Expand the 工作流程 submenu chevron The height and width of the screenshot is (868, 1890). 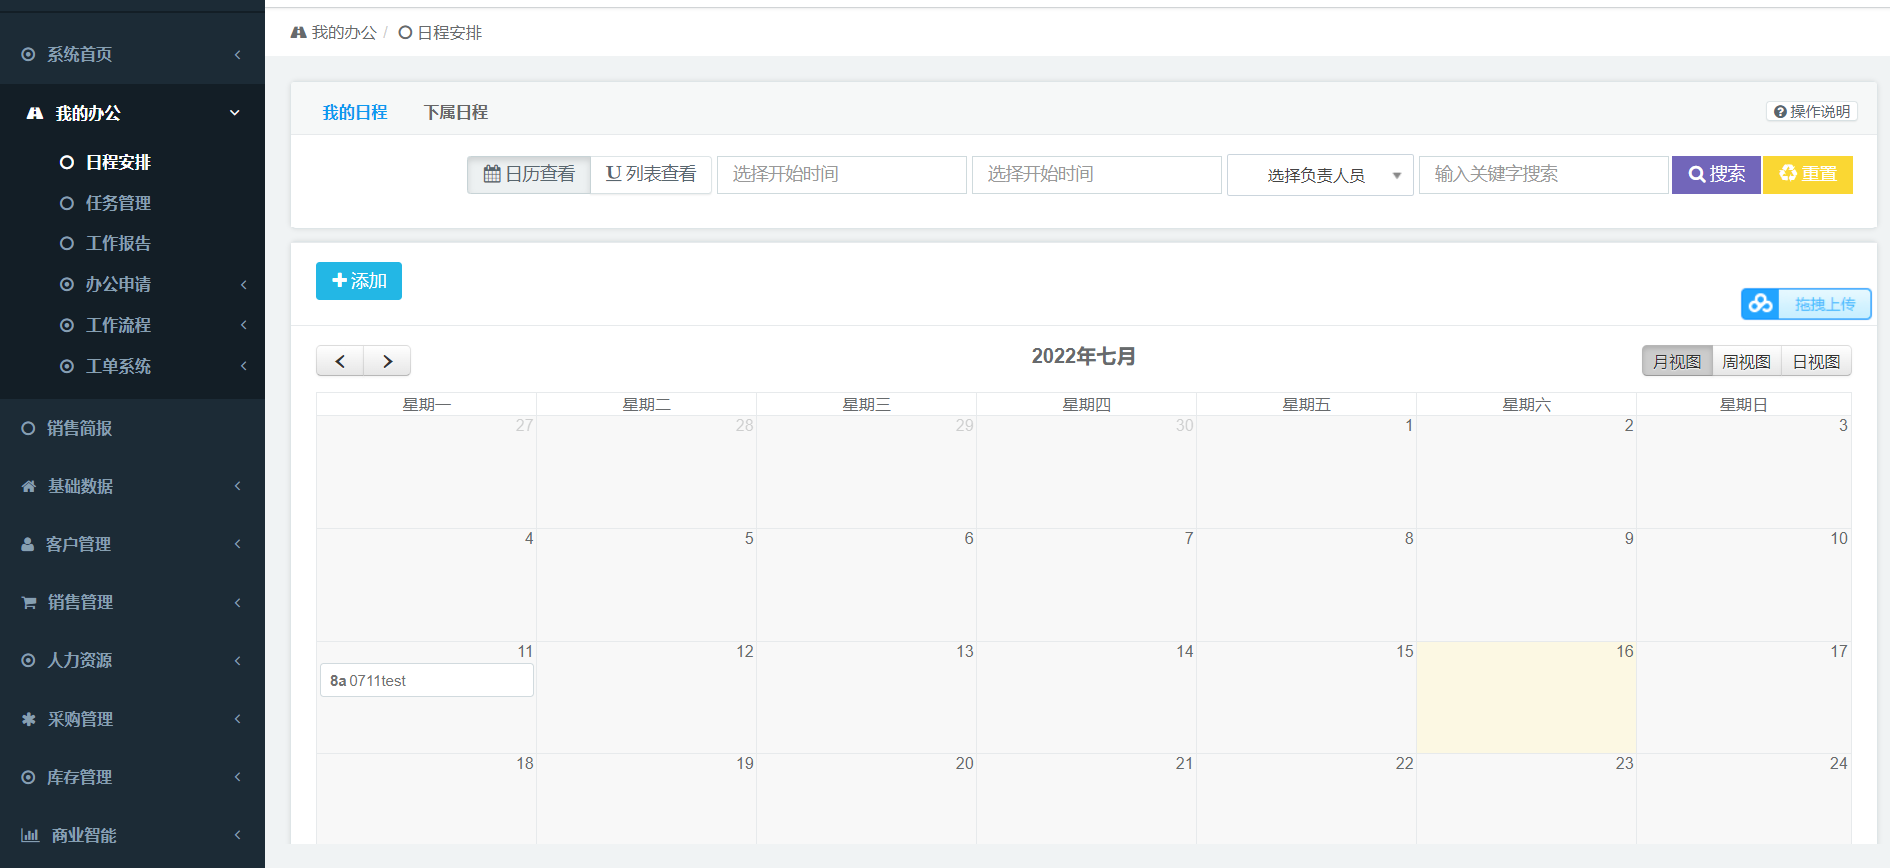tap(244, 325)
